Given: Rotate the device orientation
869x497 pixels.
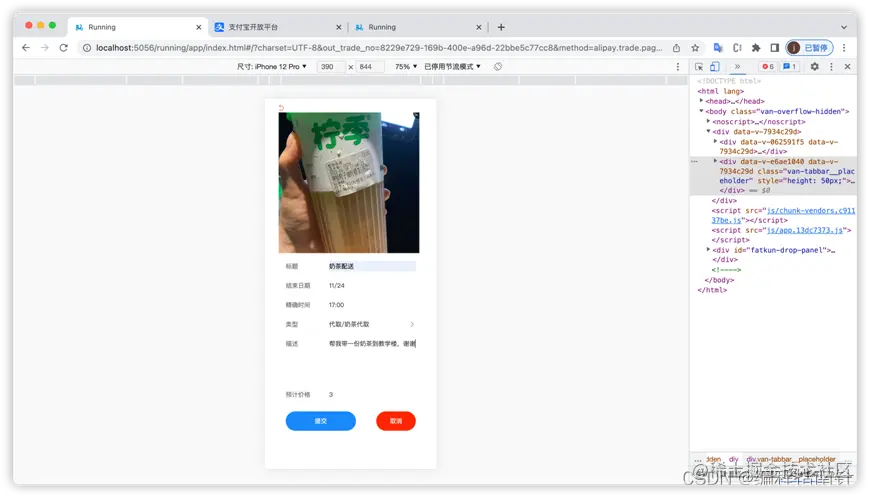Looking at the screenshot, I should coord(498,66).
